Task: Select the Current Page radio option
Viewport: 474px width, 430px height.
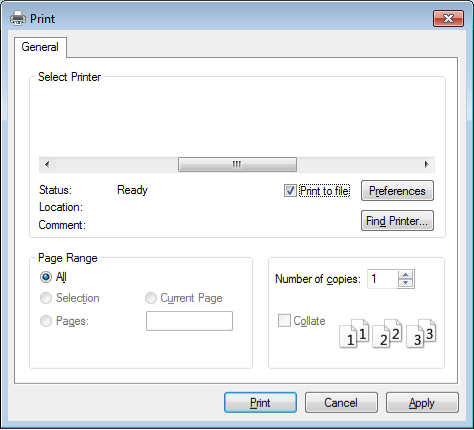Action: [x=151, y=298]
